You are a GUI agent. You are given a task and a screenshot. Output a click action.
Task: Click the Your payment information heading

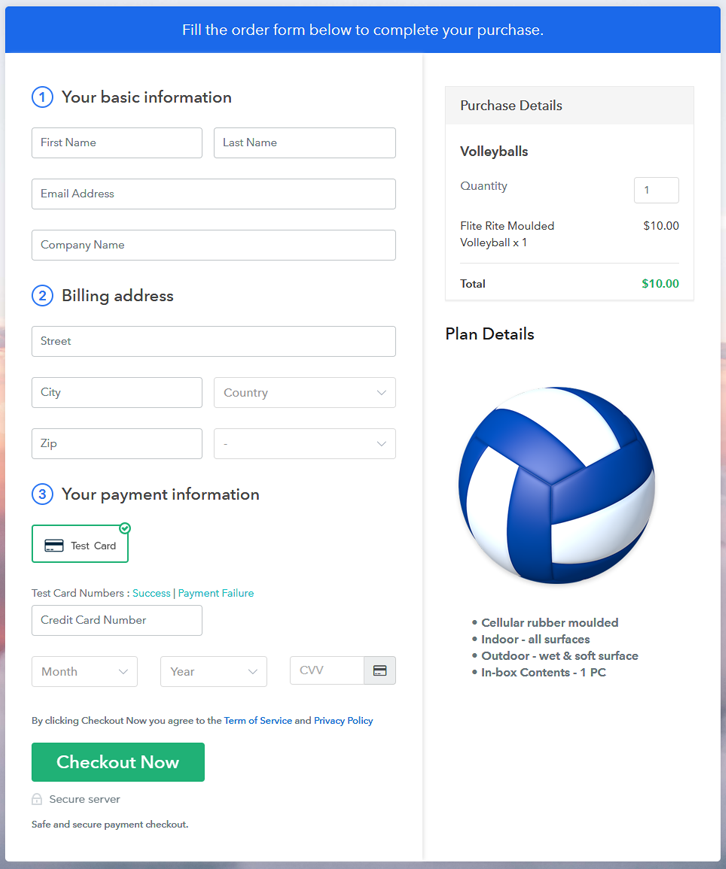point(160,494)
